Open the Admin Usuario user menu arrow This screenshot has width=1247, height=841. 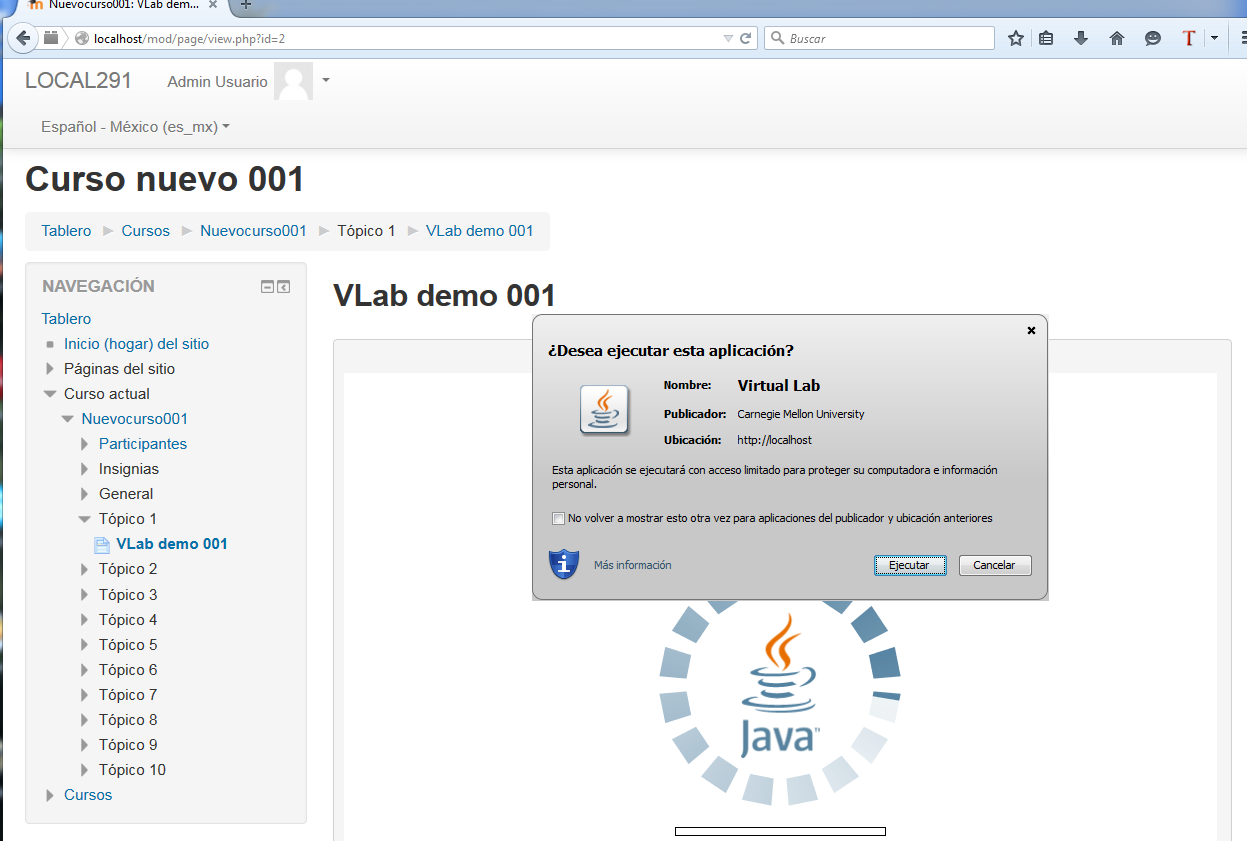[x=326, y=80]
